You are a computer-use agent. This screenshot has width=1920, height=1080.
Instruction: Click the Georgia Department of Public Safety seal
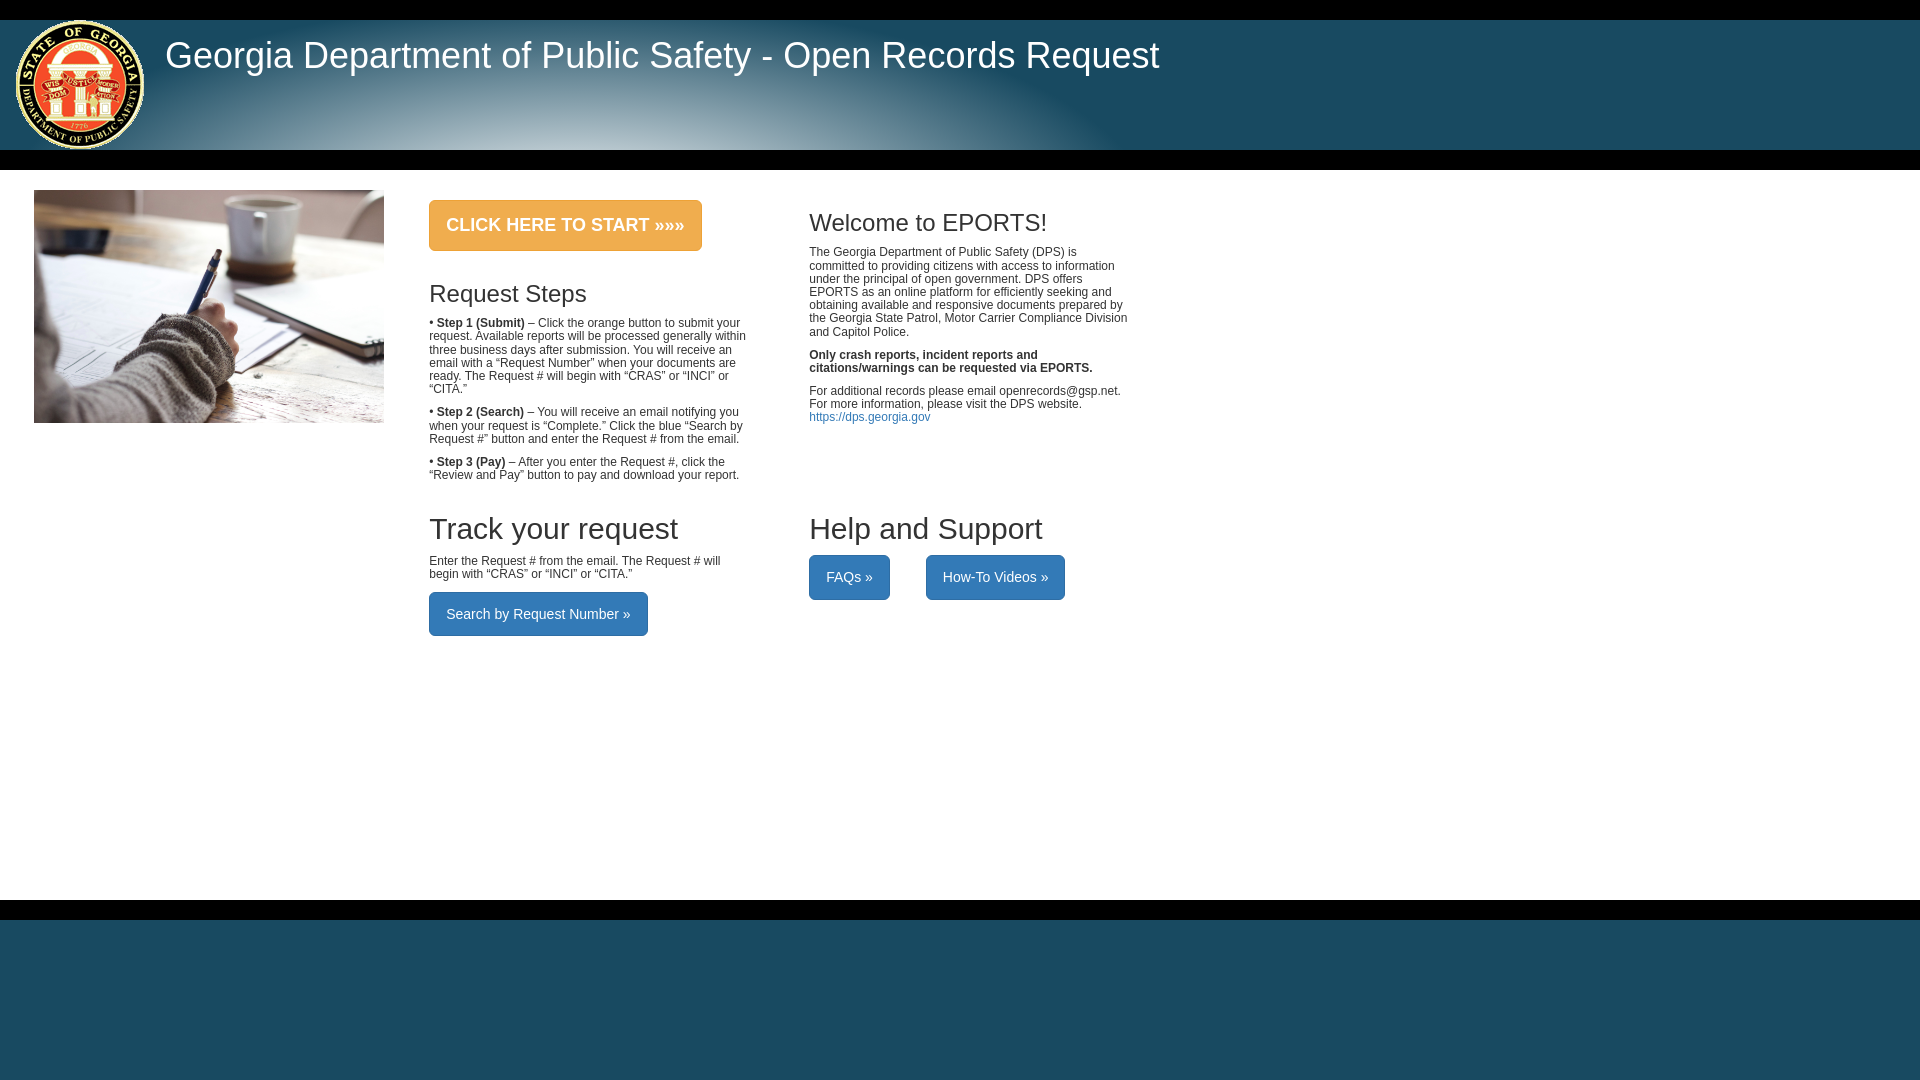click(x=80, y=85)
